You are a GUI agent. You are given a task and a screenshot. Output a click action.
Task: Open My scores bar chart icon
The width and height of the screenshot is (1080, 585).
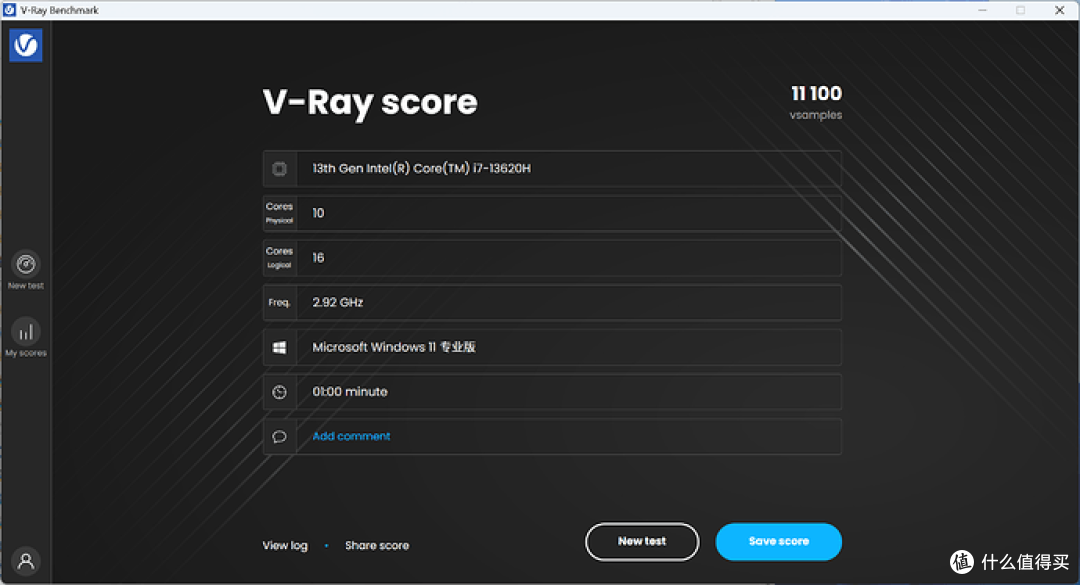pos(26,331)
